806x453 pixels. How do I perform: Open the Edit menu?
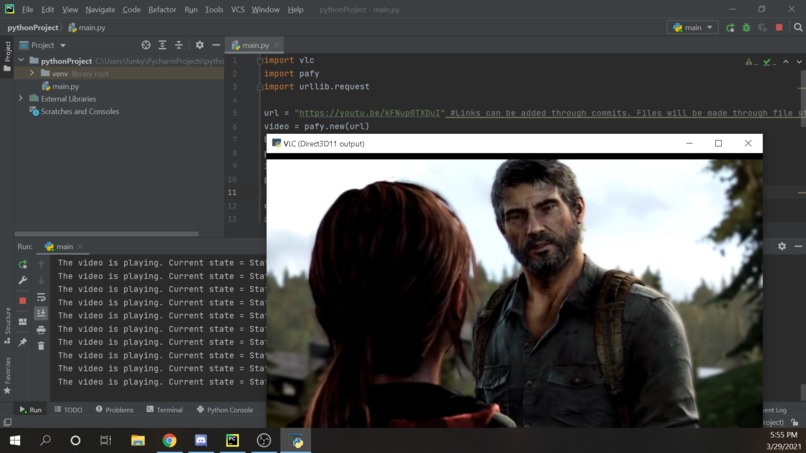tap(47, 10)
